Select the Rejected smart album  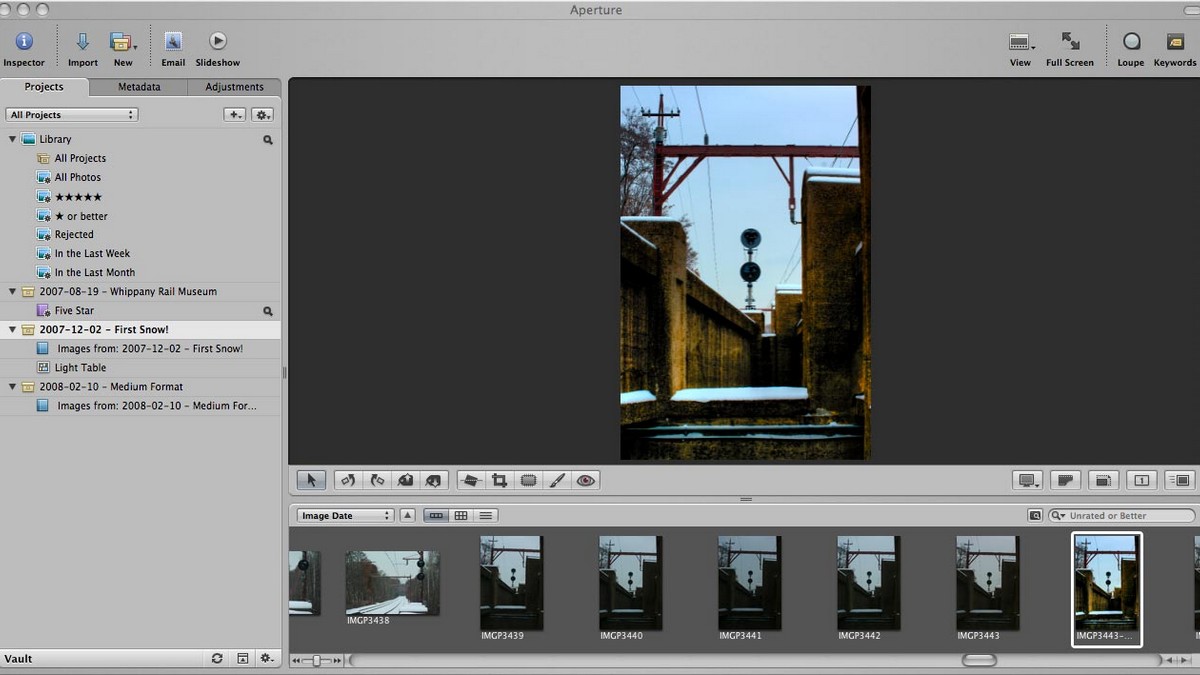(74, 235)
